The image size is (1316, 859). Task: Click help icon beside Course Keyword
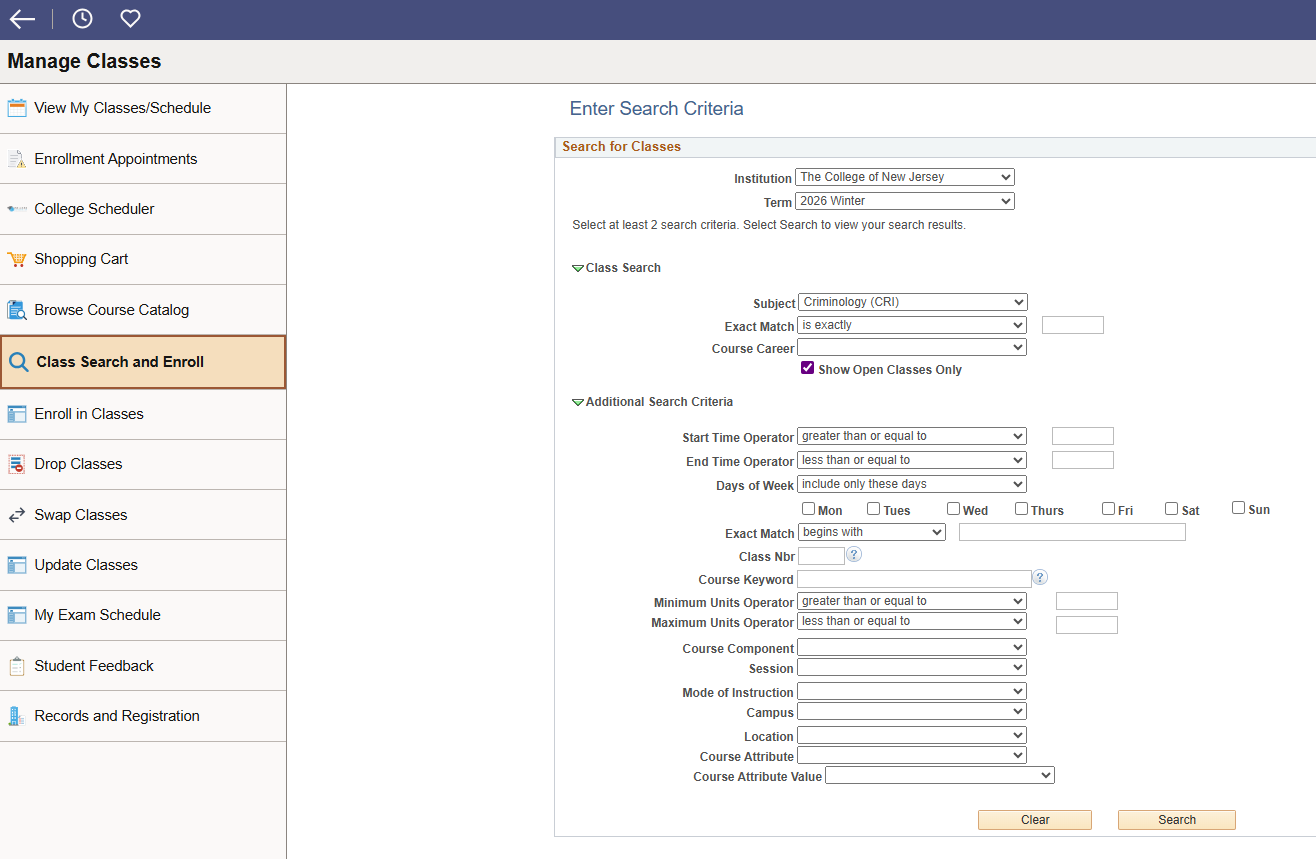1040,578
